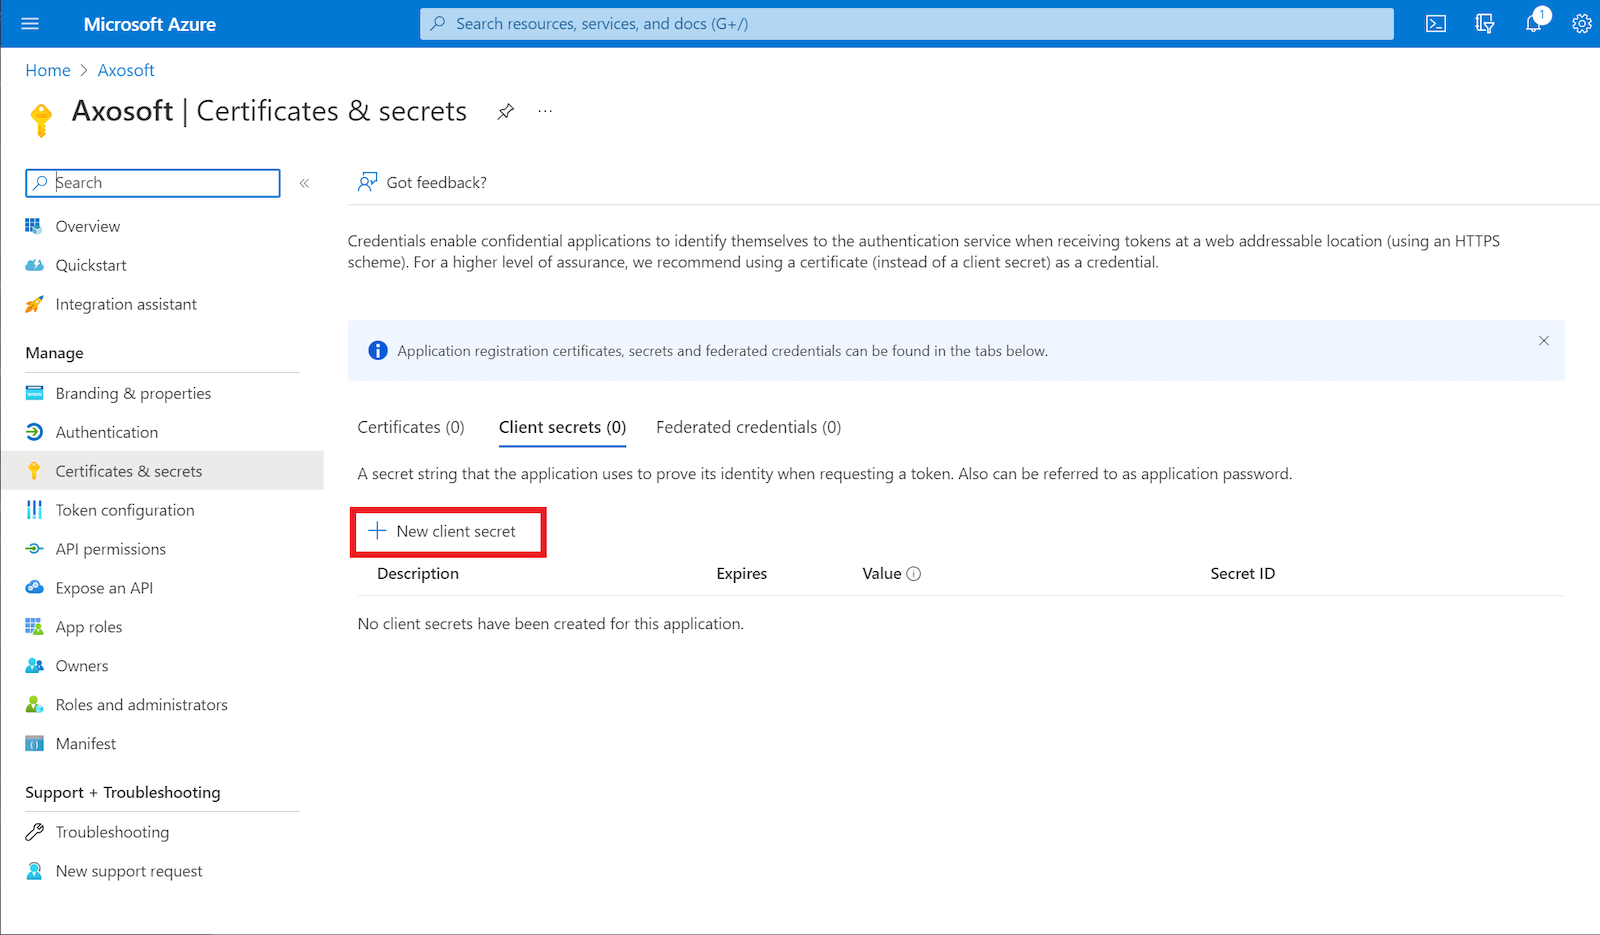Click the Overview icon in the sidebar
Viewport: 1600px width, 935px height.
coord(34,227)
